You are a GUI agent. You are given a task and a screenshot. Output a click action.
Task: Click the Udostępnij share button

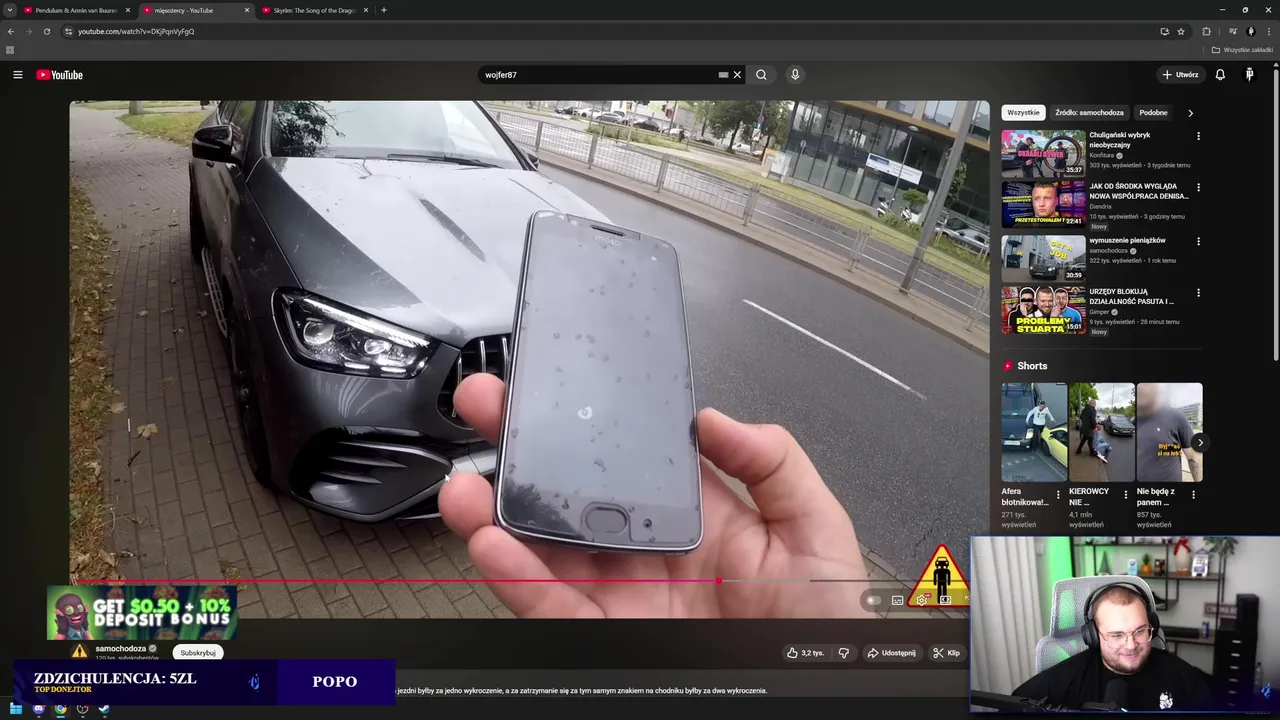coord(891,653)
